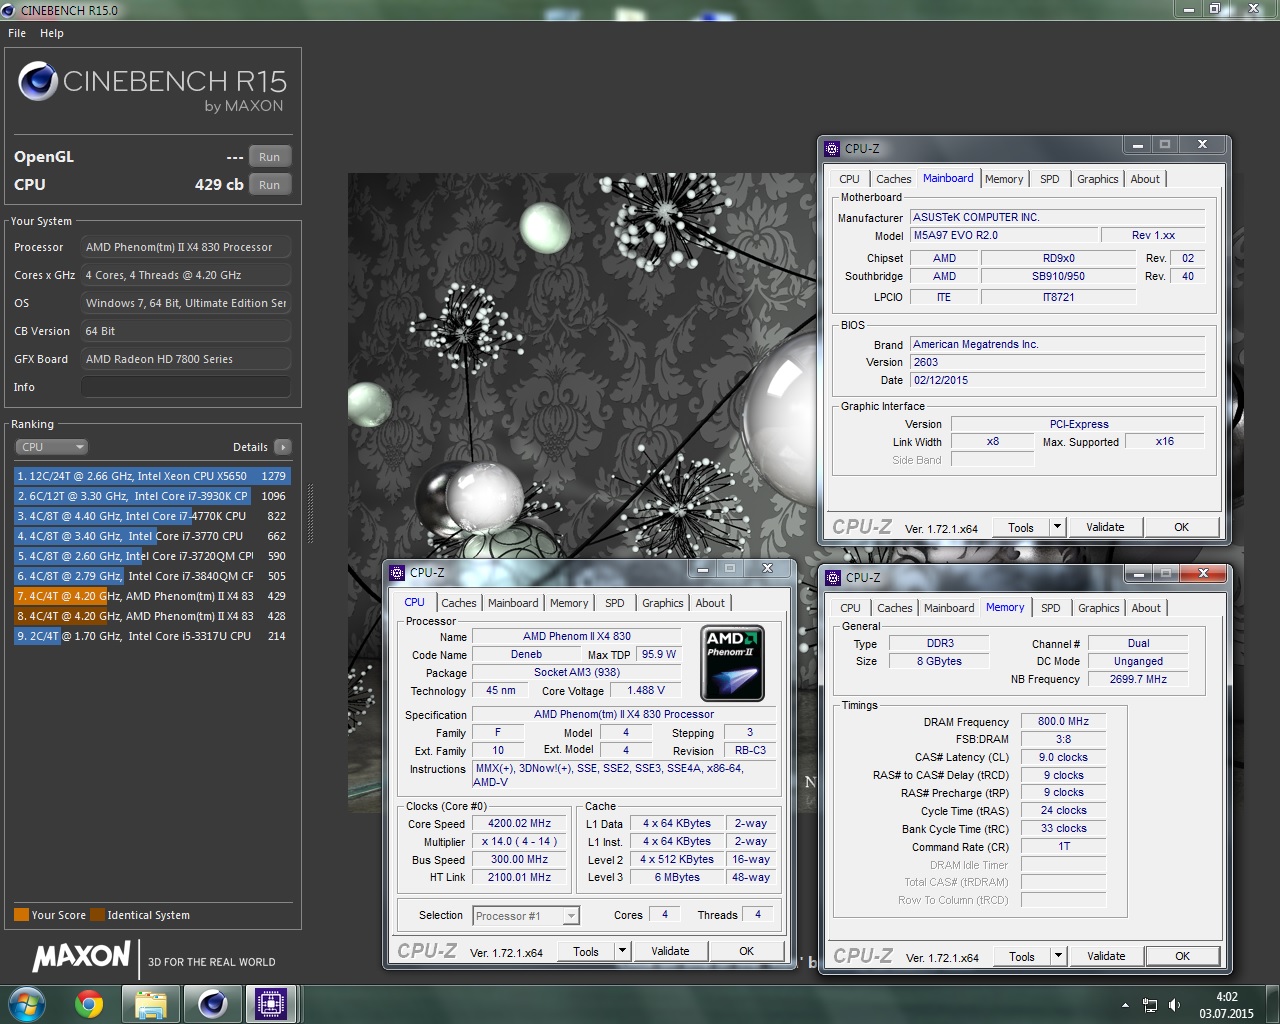Select ranking row Intel Xeon CPU X5650
1280x1024 pixels.
(x=152, y=476)
